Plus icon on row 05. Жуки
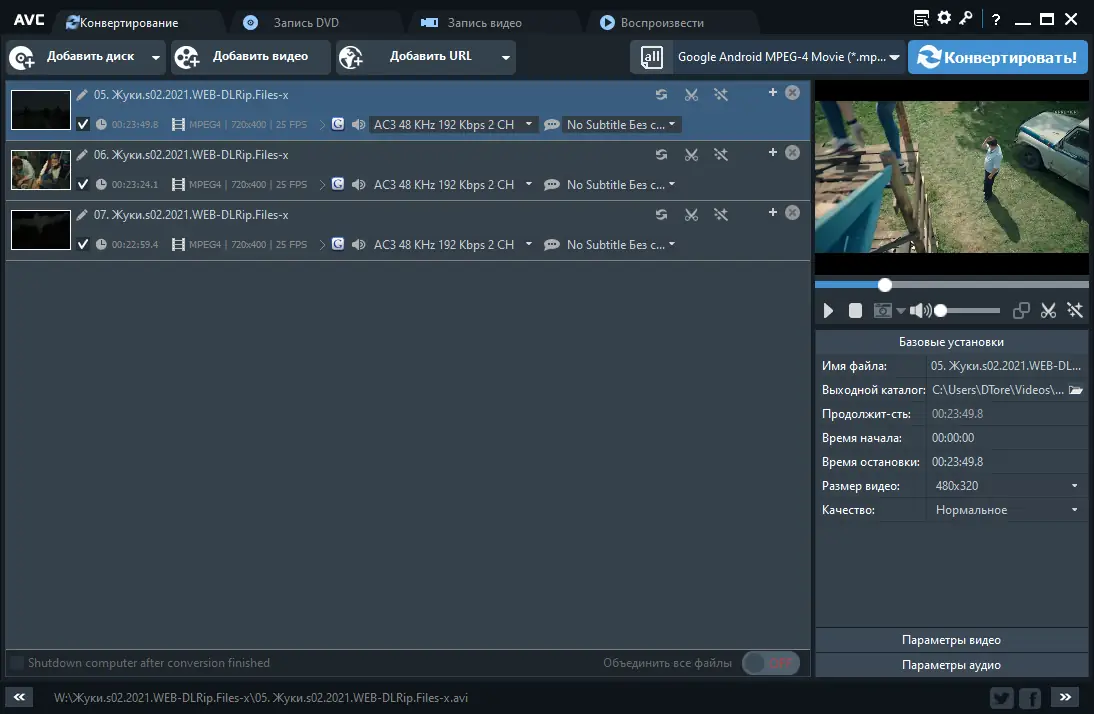This screenshot has height=714, width=1094. point(772,92)
